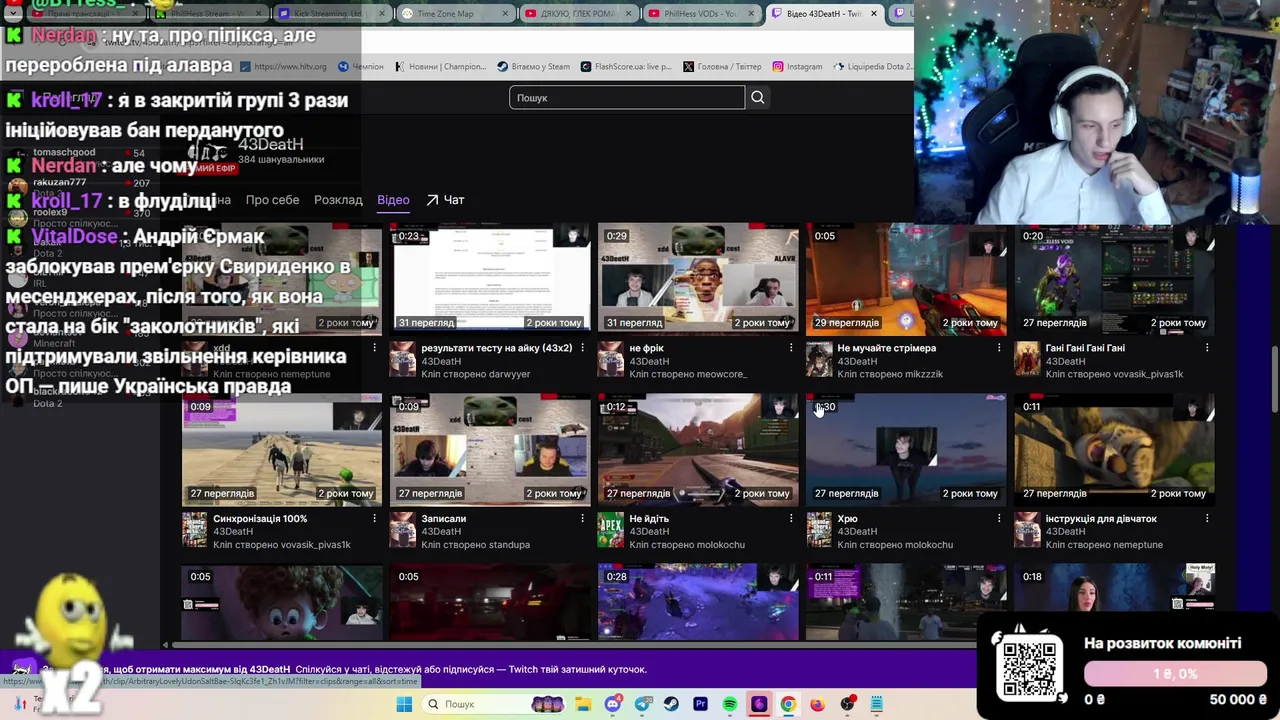Play the 0:09 'Синхронізація 100%' thumbnail
This screenshot has width=1280, height=720.
282,449
